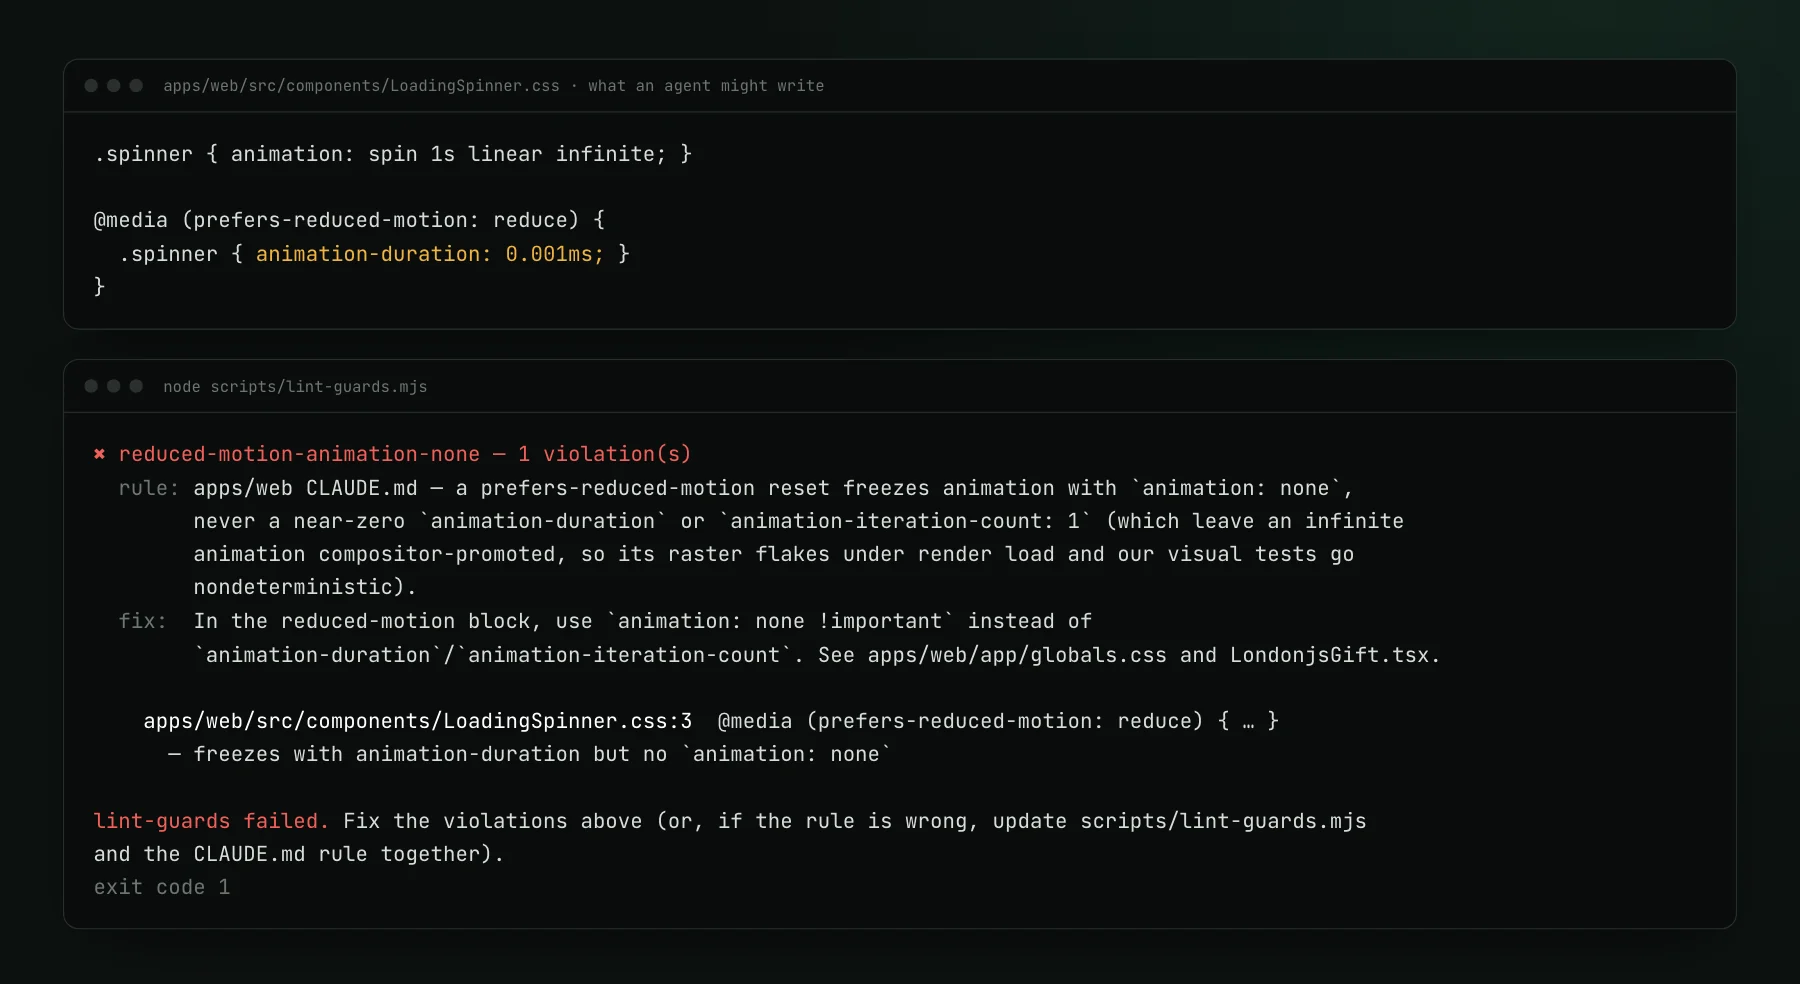Click 'node scripts/lint-guards.mjs' terminal title
1800x984 pixels.
point(295,387)
